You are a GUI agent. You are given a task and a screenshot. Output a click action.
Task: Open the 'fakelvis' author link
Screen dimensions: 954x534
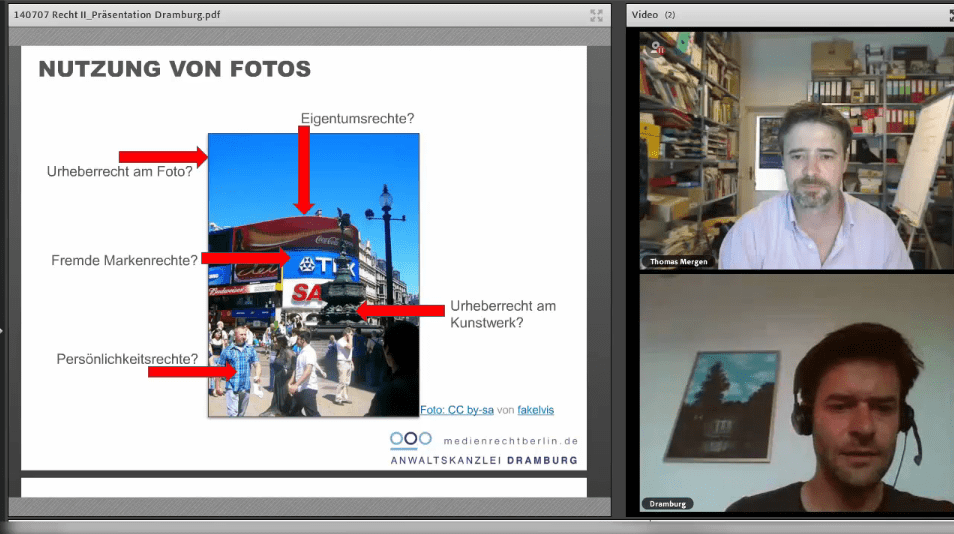535,410
